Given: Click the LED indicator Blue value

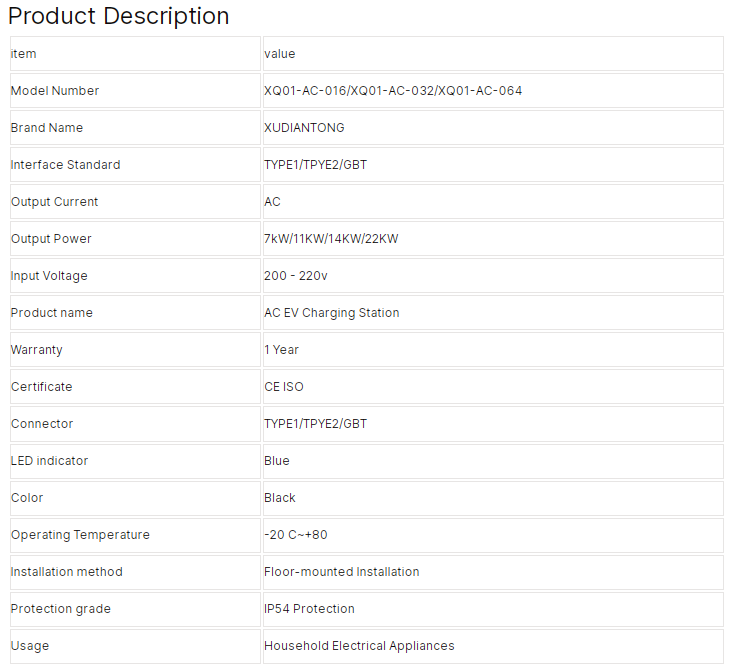Looking at the screenshot, I should click(277, 461).
